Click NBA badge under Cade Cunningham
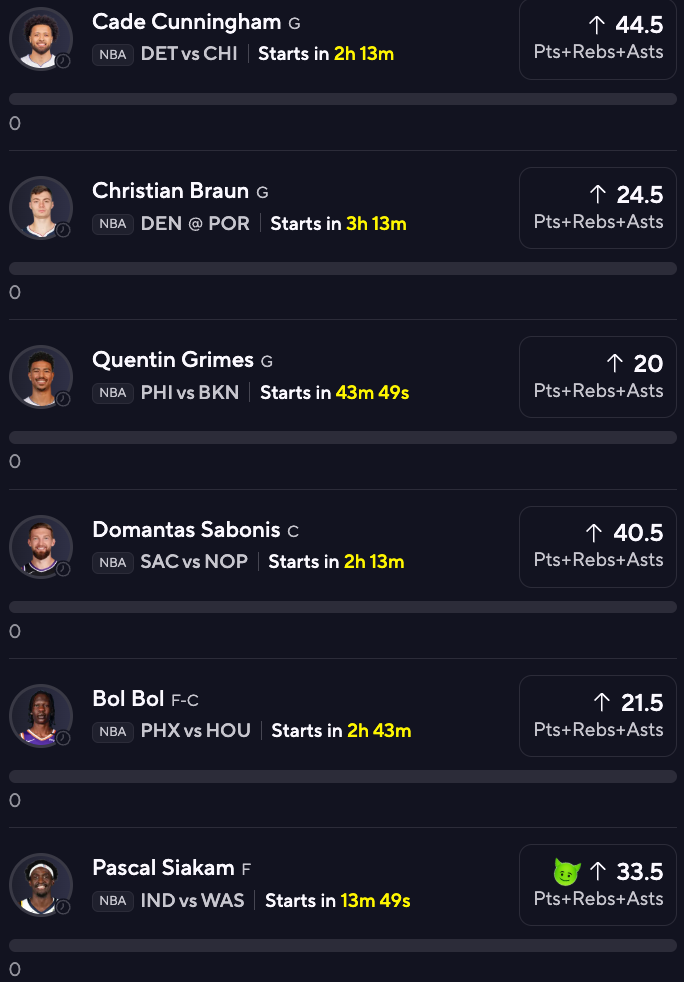This screenshot has width=684, height=982. [x=113, y=54]
